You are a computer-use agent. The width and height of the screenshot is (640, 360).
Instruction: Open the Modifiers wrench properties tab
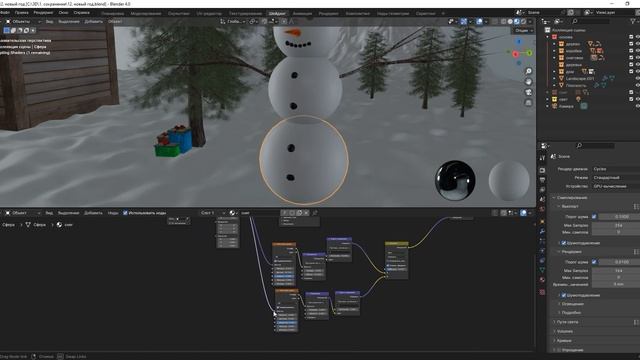pyautogui.click(x=542, y=231)
